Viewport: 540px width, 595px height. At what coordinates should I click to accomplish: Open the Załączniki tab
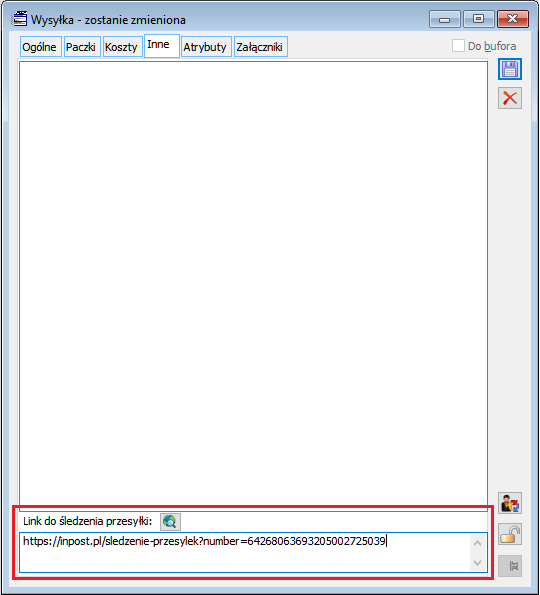point(261,47)
